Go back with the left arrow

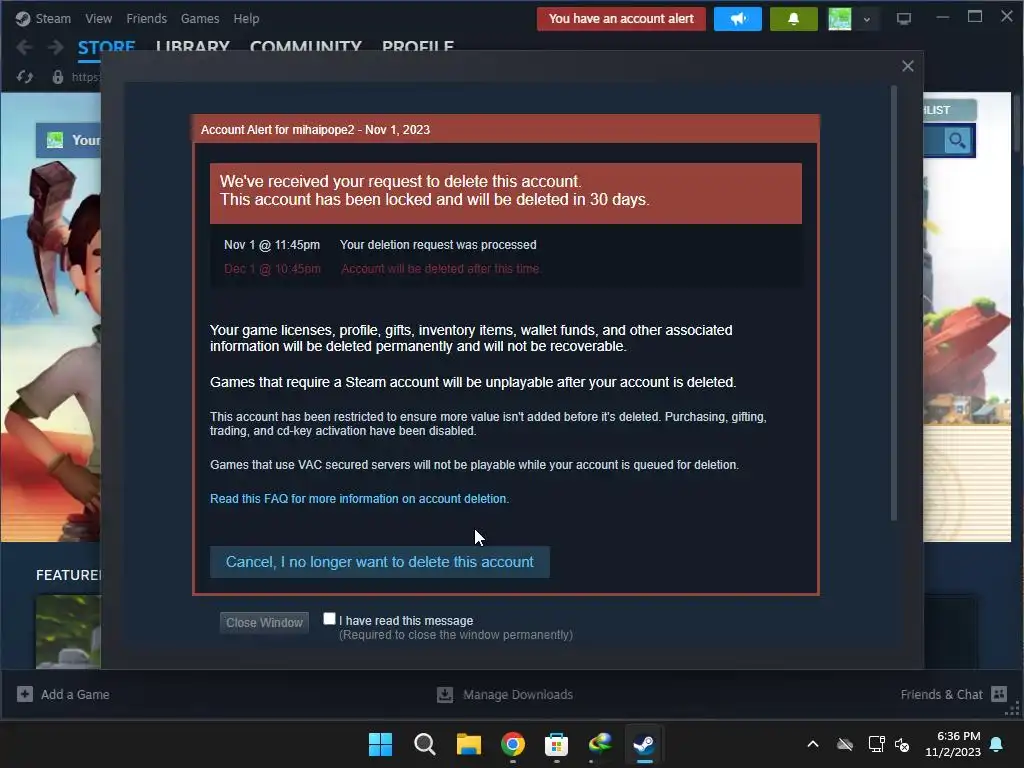[24, 47]
